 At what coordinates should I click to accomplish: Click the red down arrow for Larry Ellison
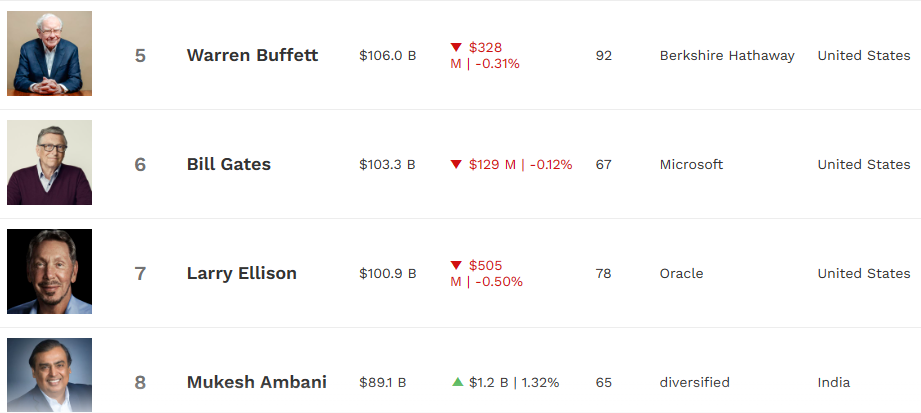[456, 265]
